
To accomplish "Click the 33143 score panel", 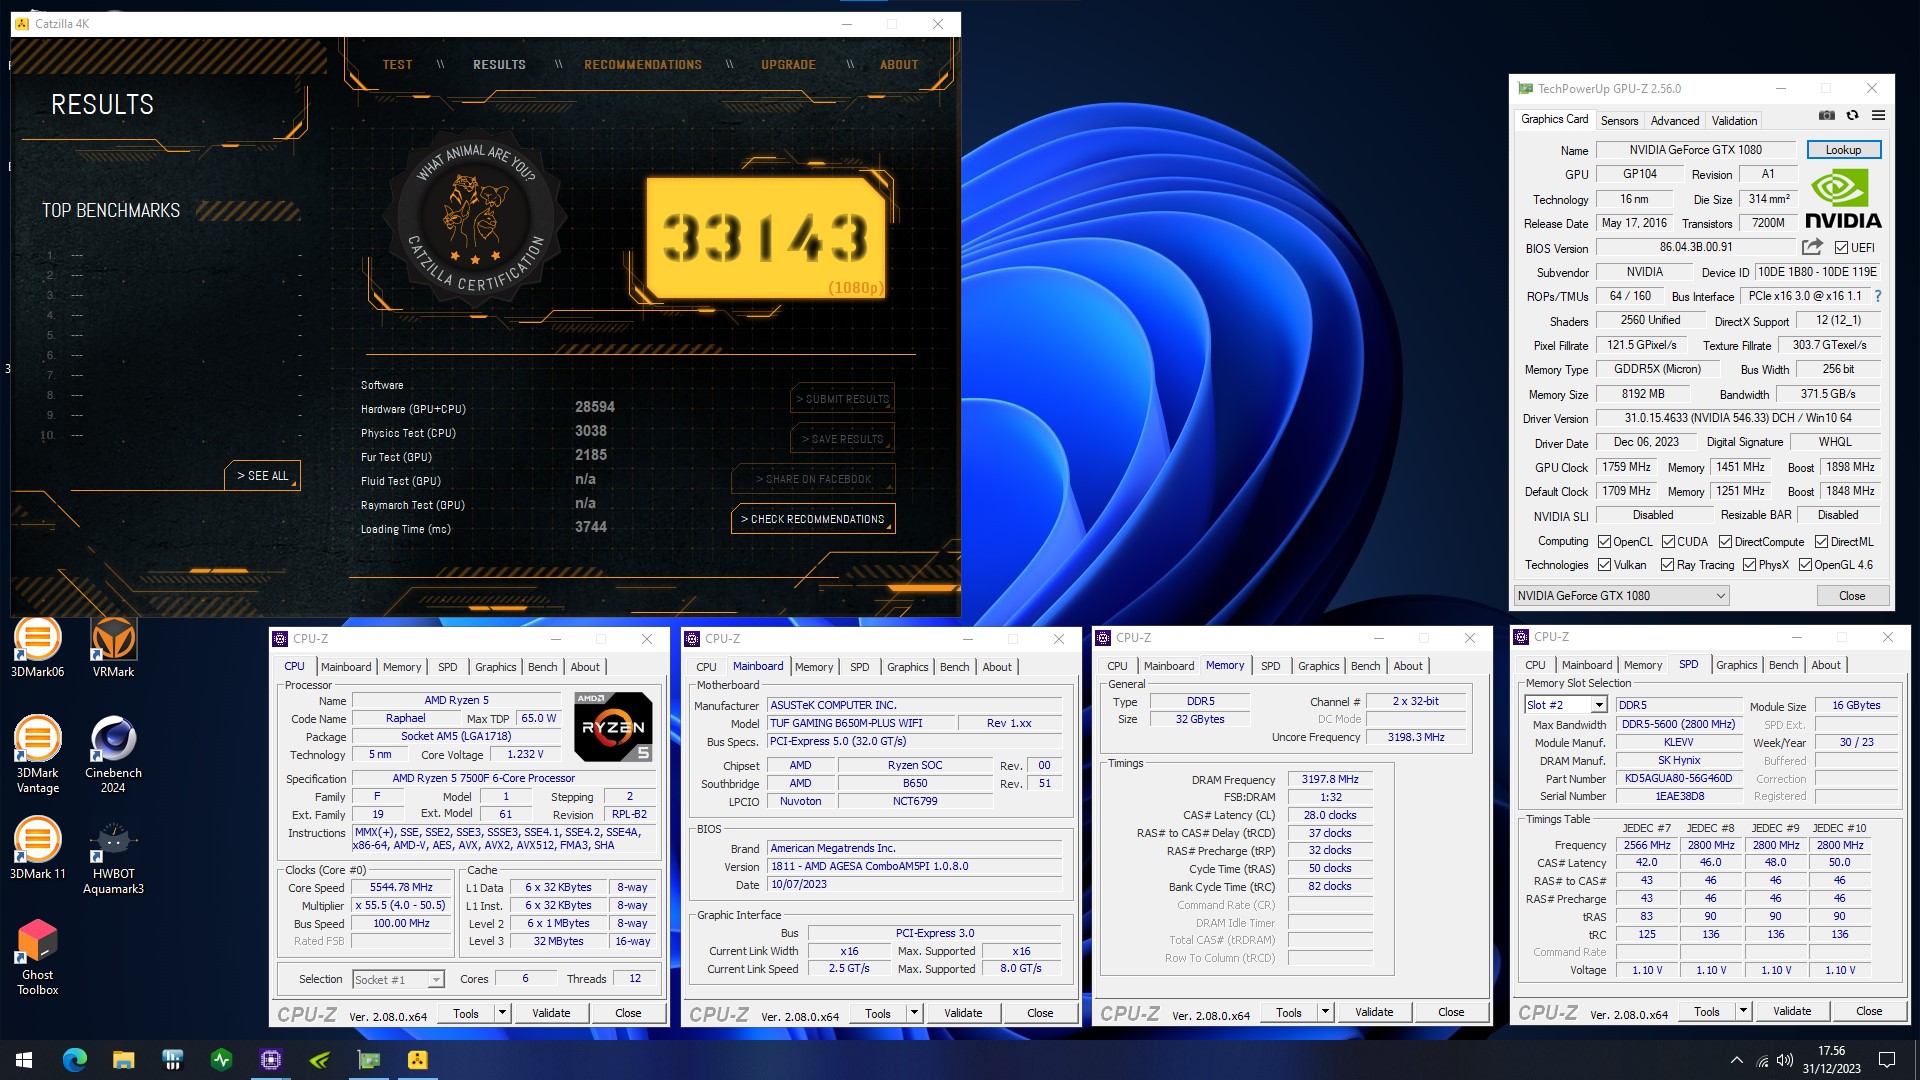I will click(x=766, y=238).
